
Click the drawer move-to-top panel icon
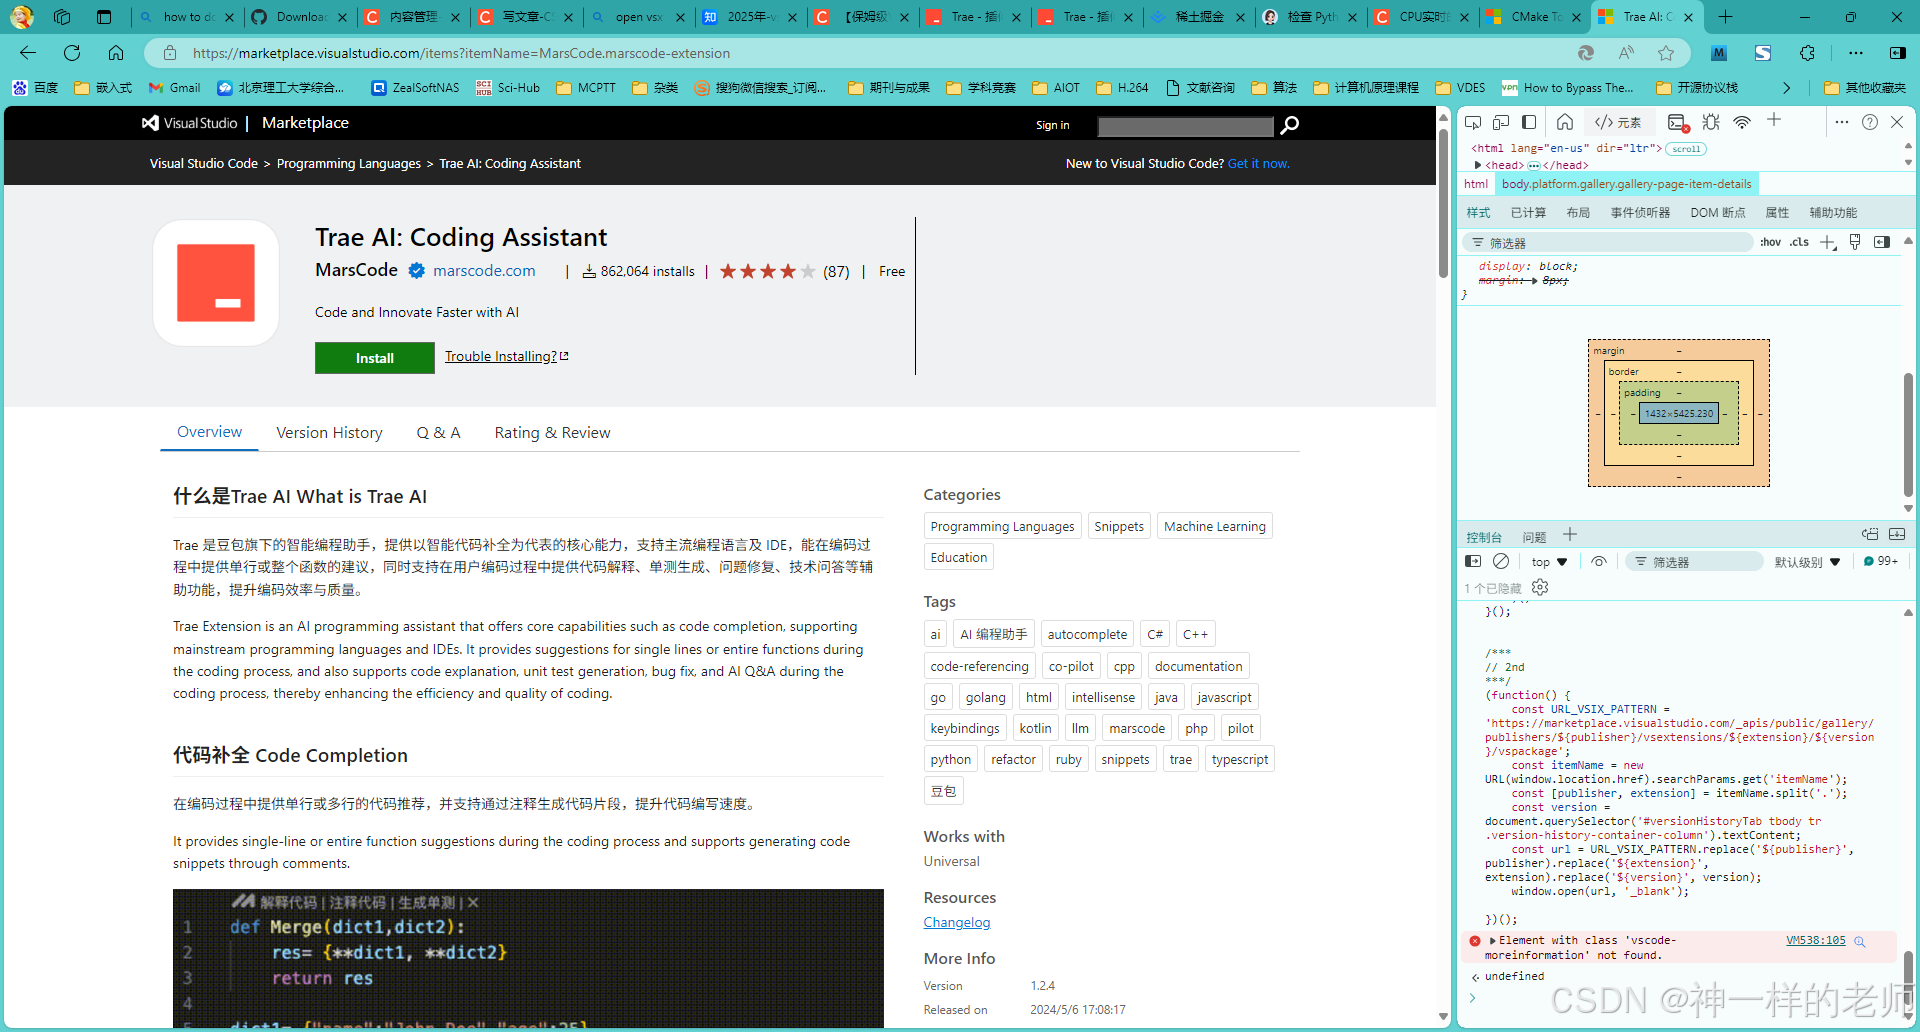(1870, 535)
